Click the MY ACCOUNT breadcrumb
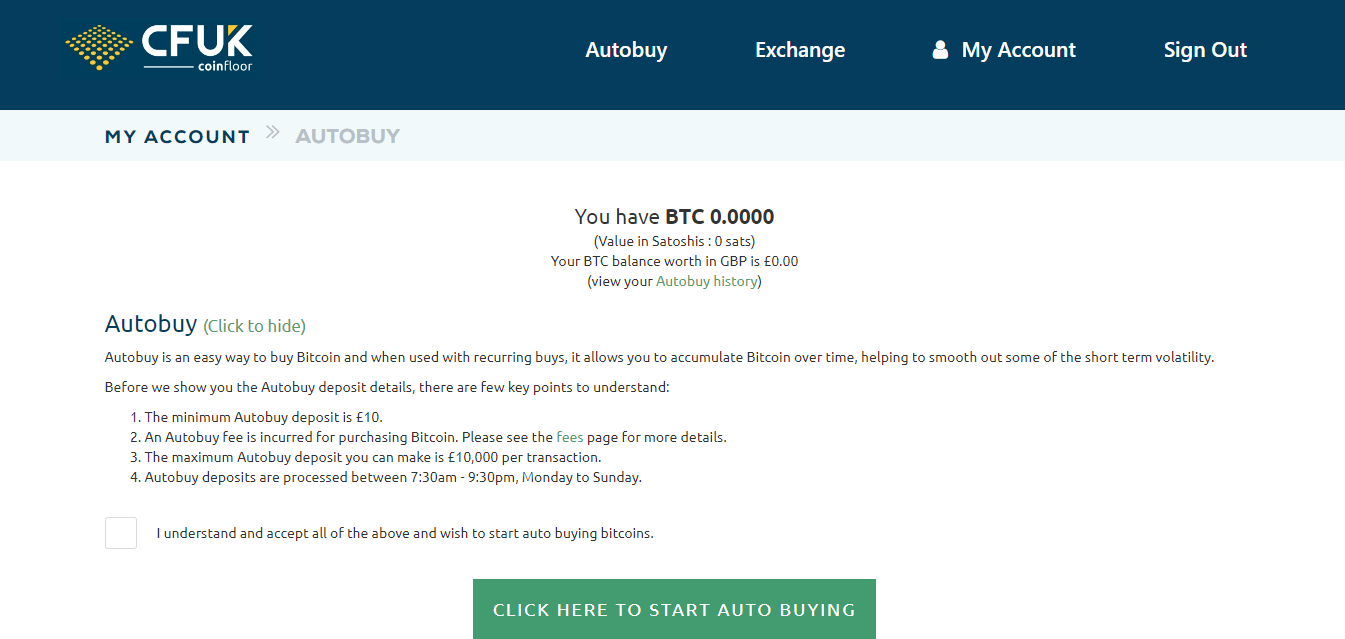Image resolution: width=1345 pixels, height=639 pixels. coord(177,137)
